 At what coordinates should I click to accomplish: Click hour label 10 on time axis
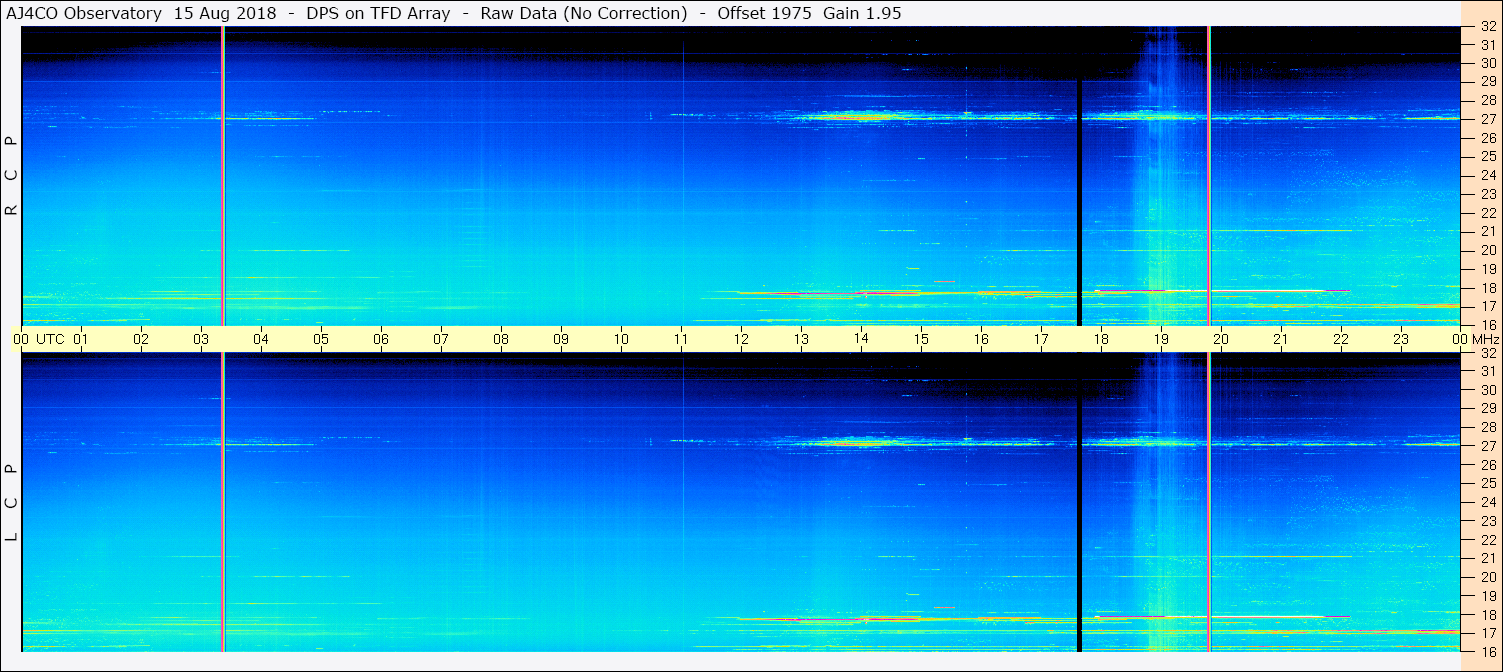point(621,339)
